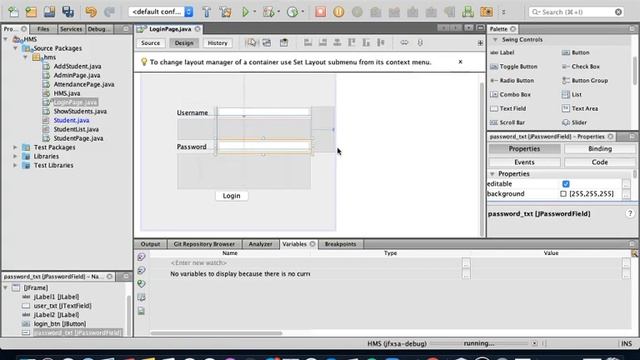Select Student.java in the project tree

click(x=71, y=120)
